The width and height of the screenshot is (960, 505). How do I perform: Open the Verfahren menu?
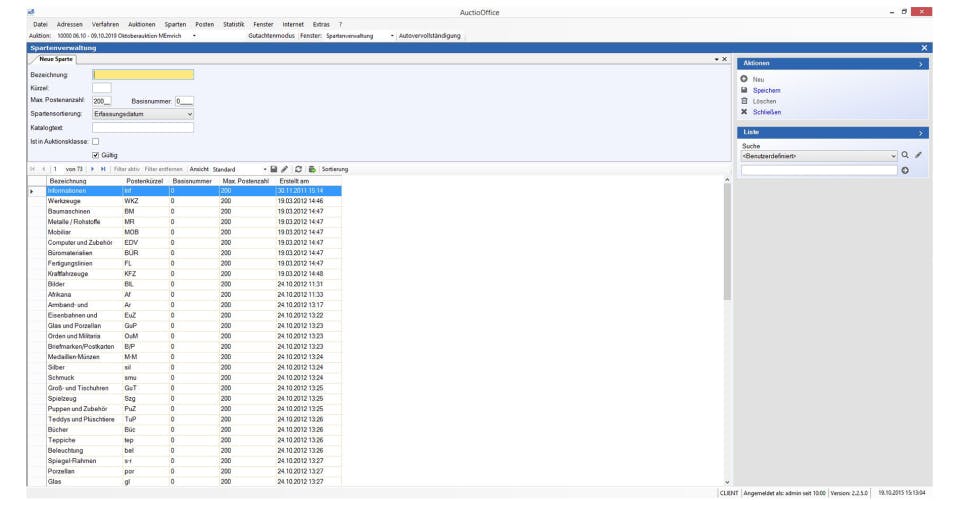point(105,24)
